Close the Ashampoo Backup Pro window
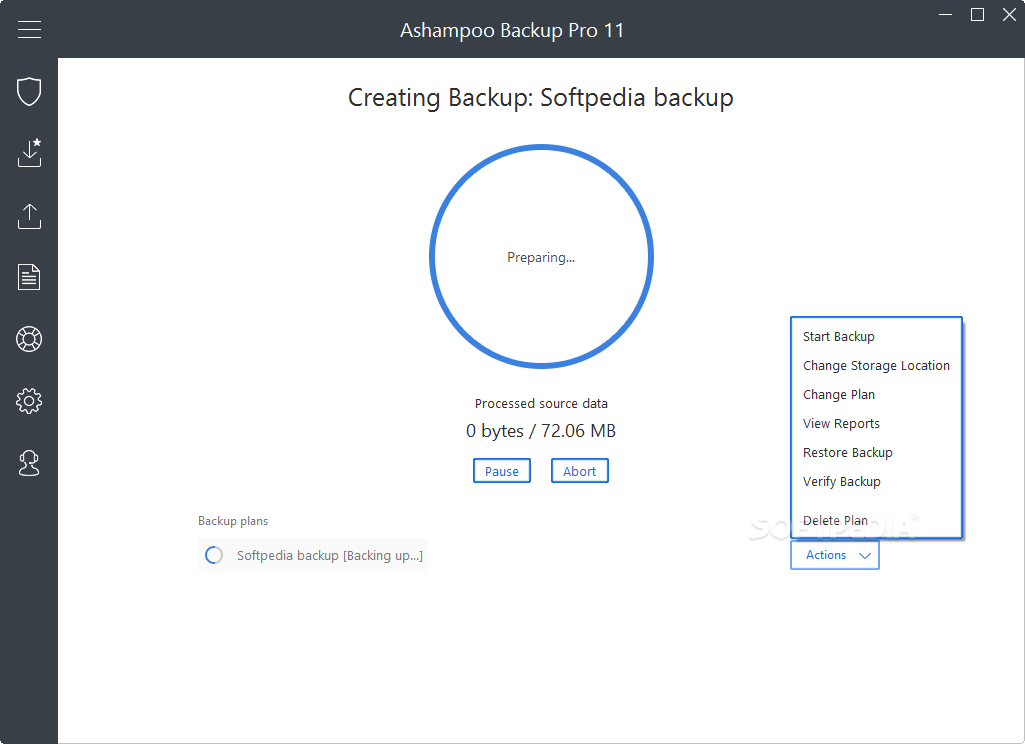1025x744 pixels. click(1009, 14)
